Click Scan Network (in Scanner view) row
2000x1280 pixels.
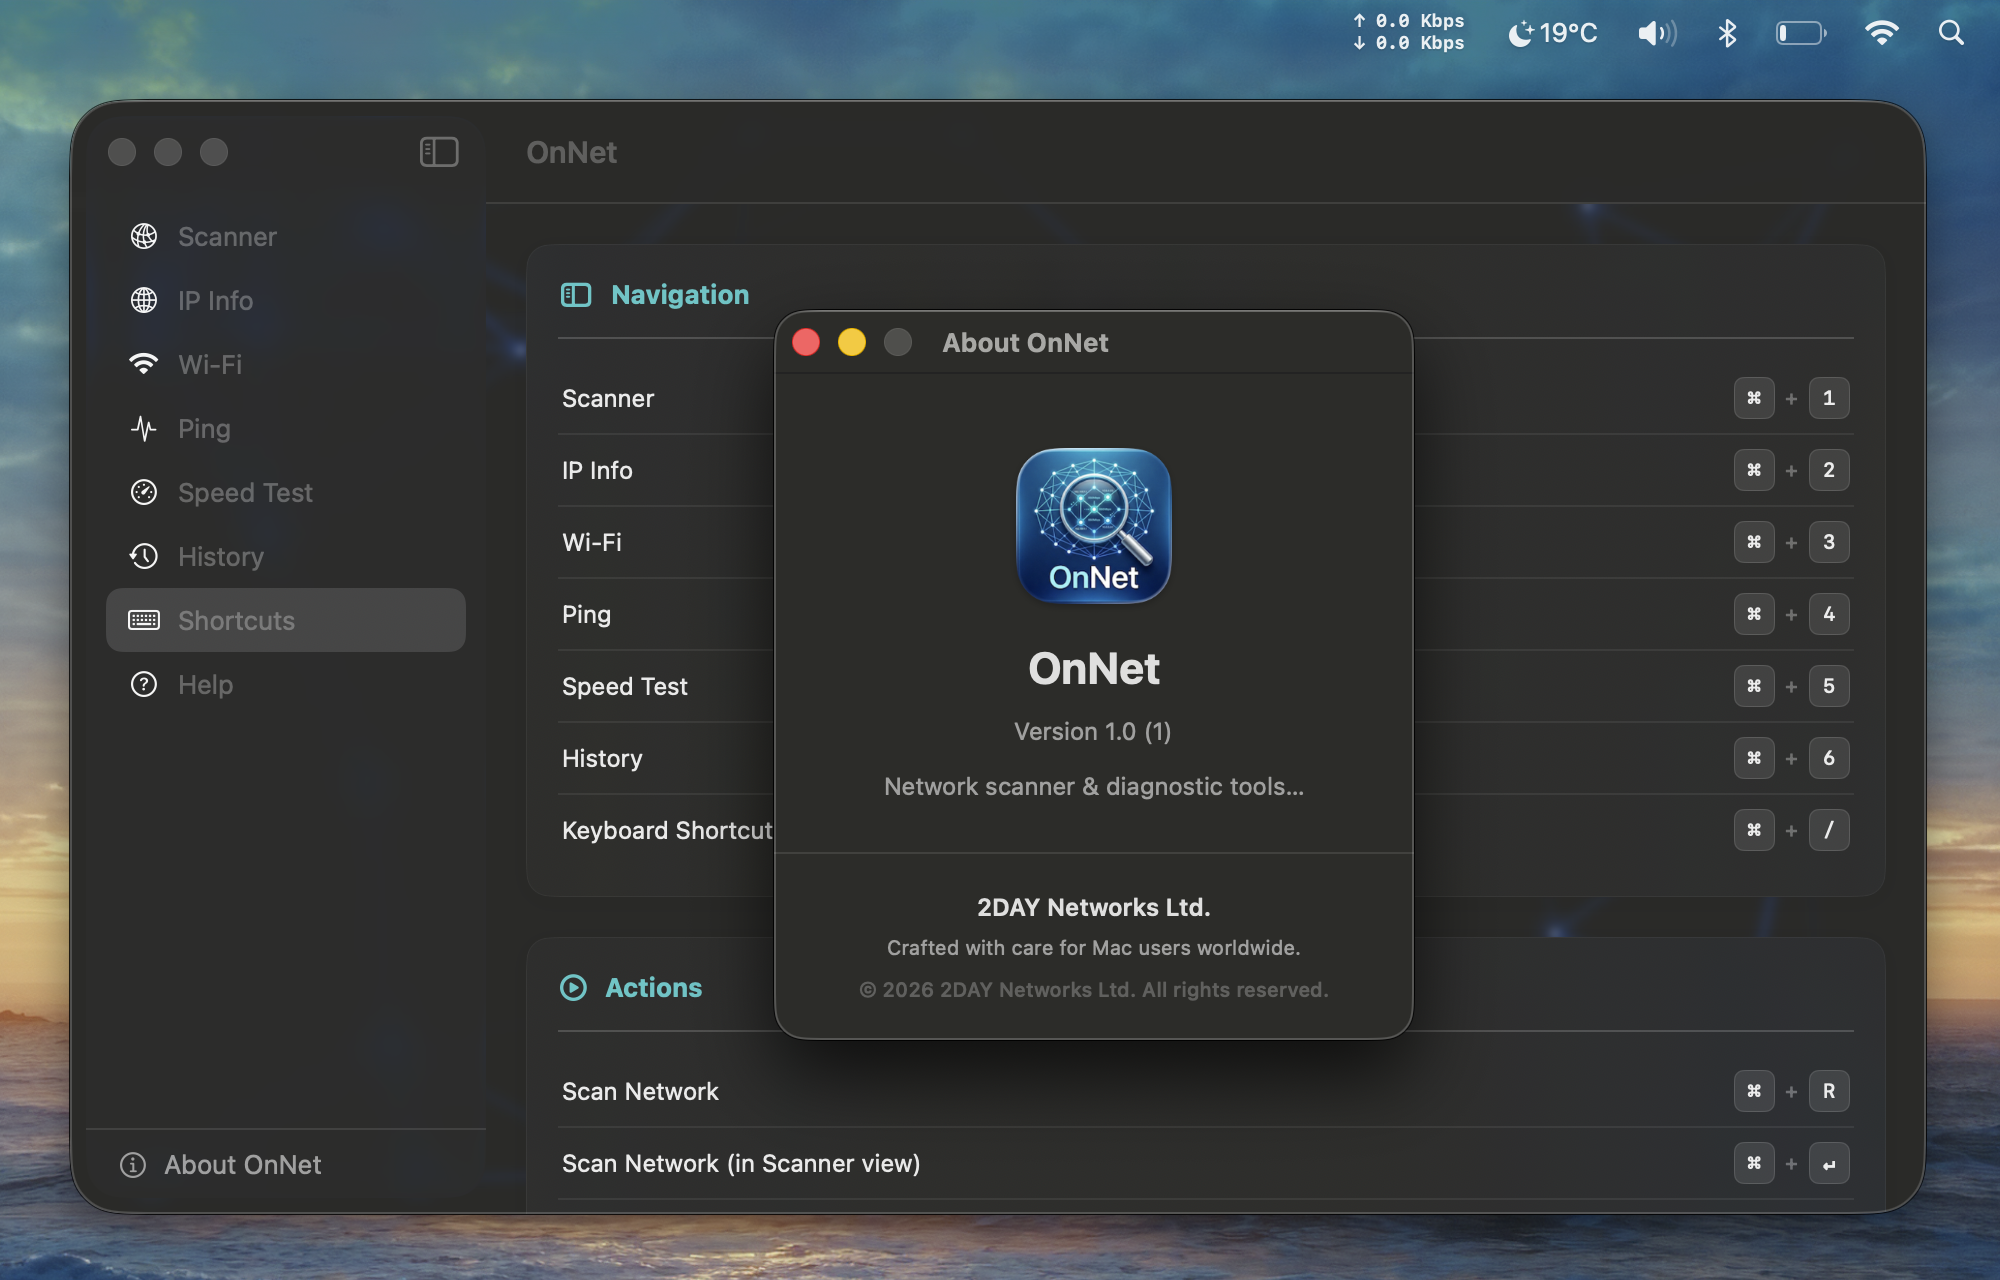point(1205,1163)
